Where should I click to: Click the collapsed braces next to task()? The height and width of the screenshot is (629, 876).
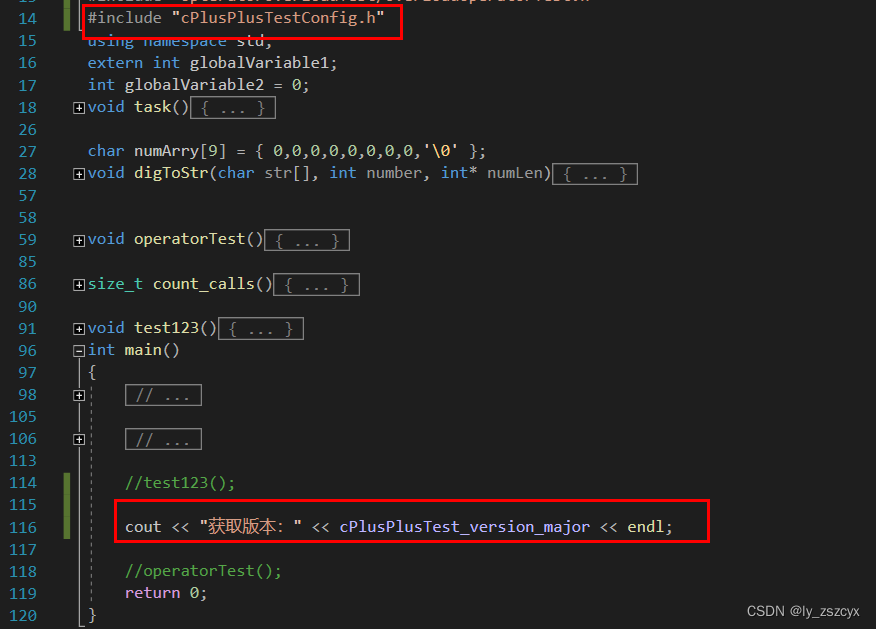click(232, 107)
